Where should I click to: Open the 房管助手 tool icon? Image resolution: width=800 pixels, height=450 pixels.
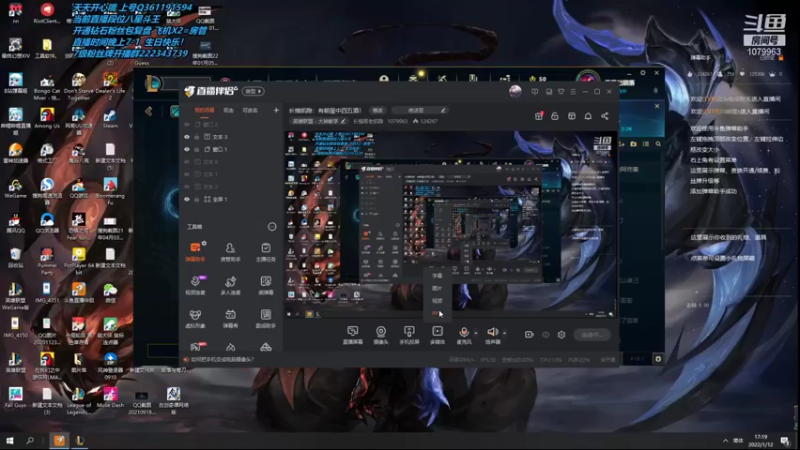tap(230, 252)
